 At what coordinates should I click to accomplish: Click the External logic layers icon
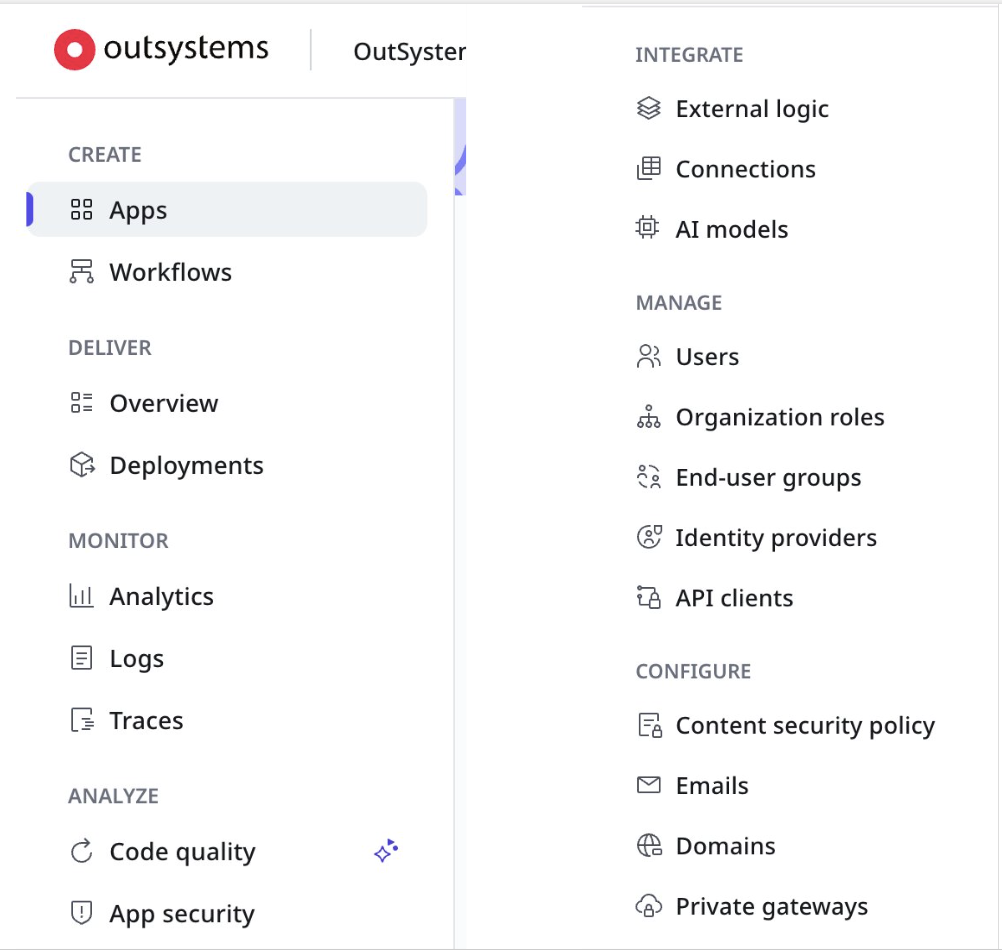pyautogui.click(x=649, y=108)
